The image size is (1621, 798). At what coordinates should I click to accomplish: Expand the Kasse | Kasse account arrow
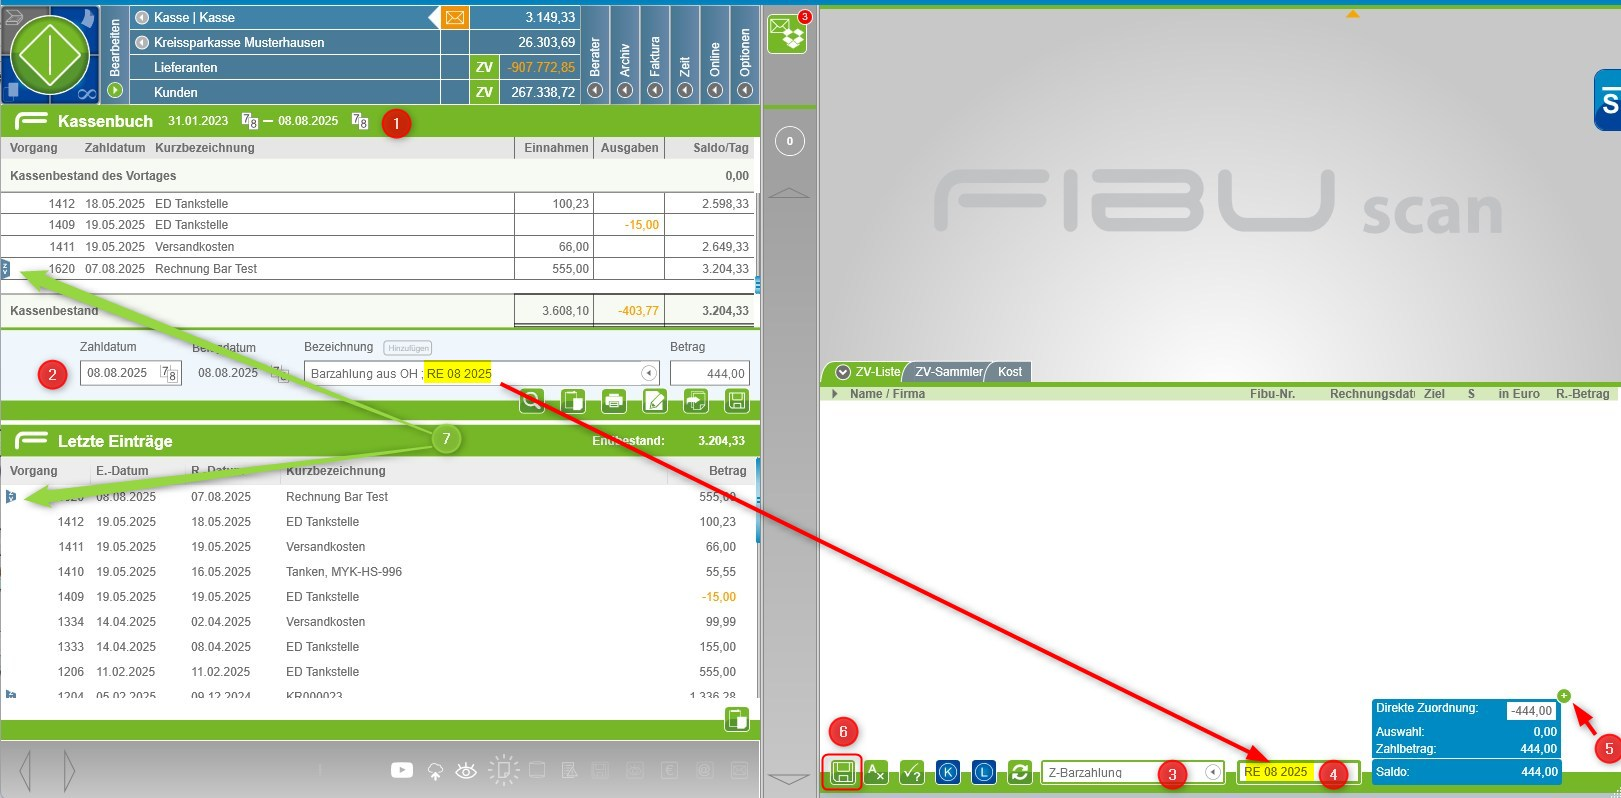click(142, 17)
